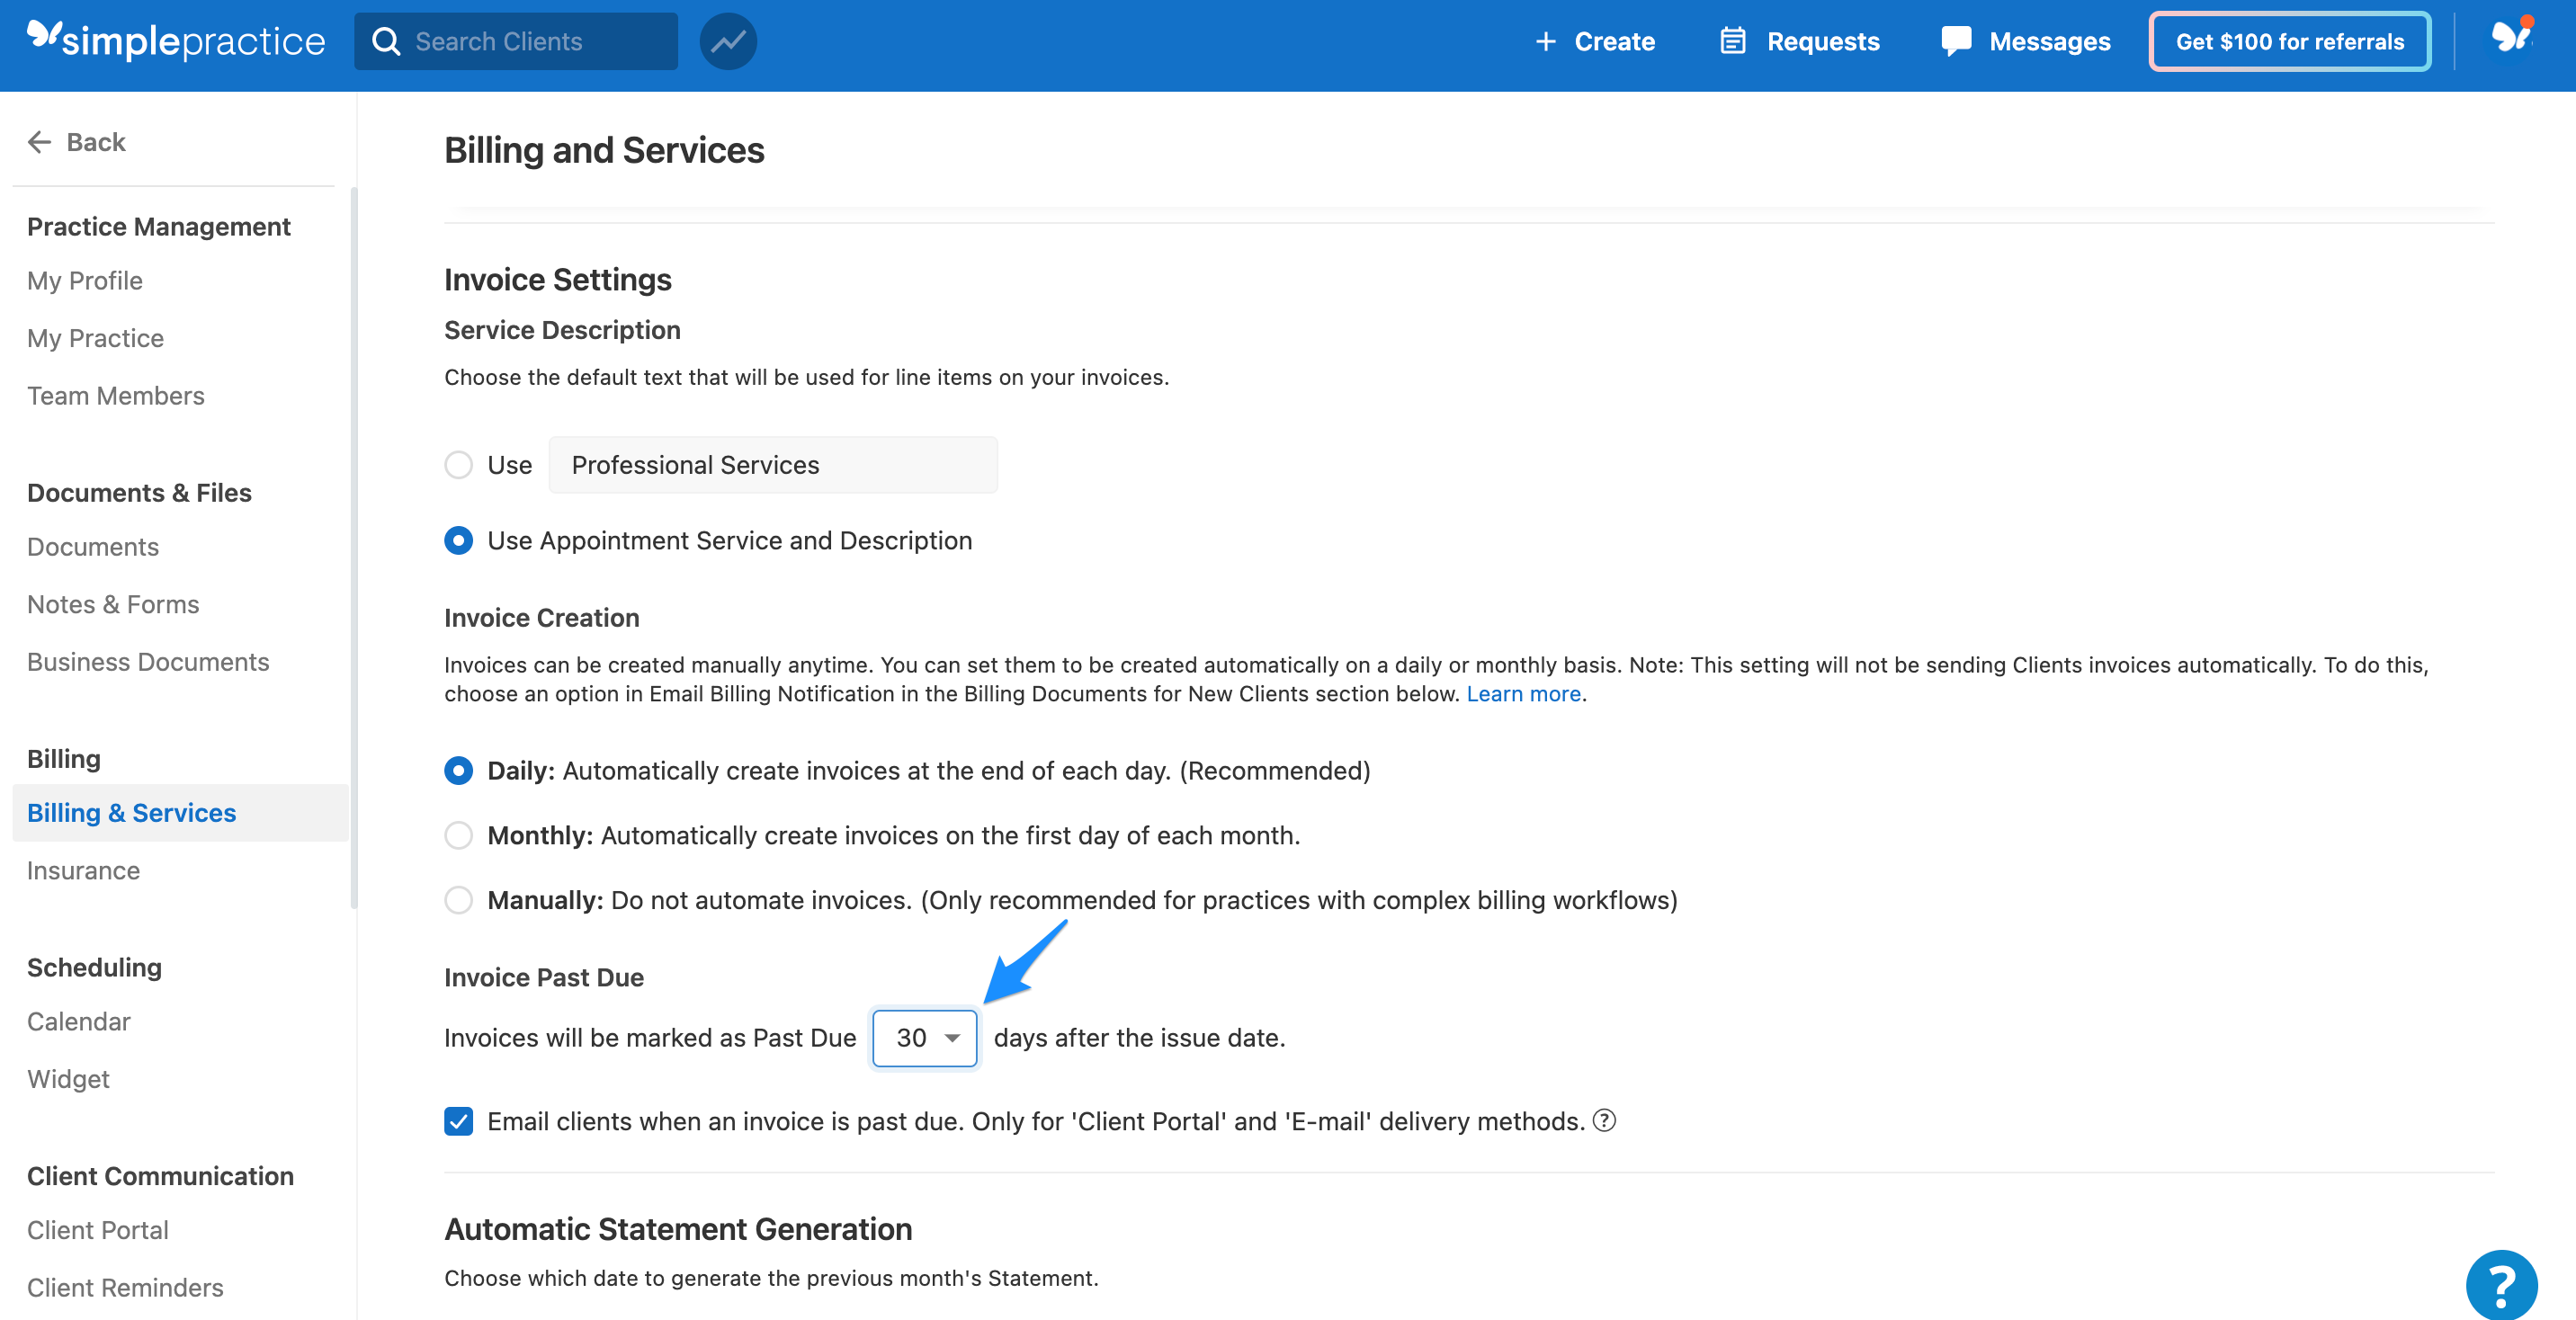Select Monthly invoice creation

pyautogui.click(x=458, y=835)
